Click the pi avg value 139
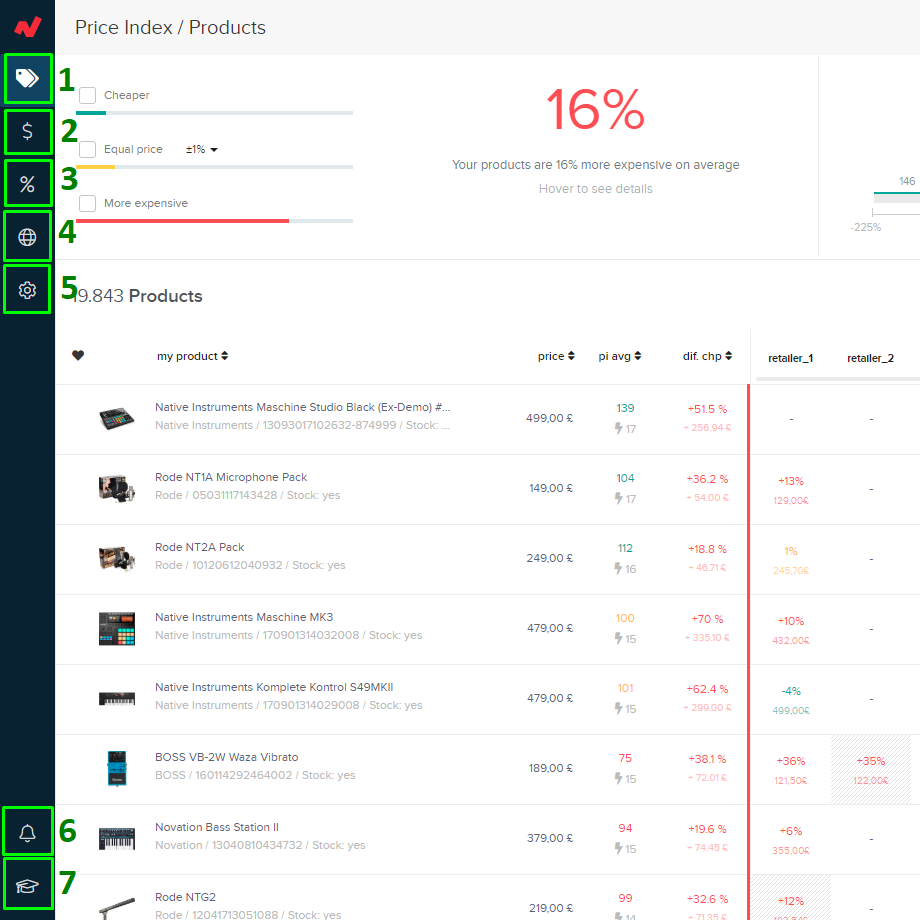Viewport: 920px width, 920px height. [x=625, y=408]
